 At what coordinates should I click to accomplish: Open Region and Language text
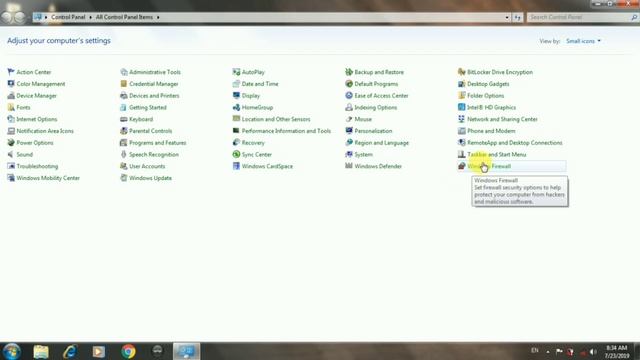coord(382,143)
